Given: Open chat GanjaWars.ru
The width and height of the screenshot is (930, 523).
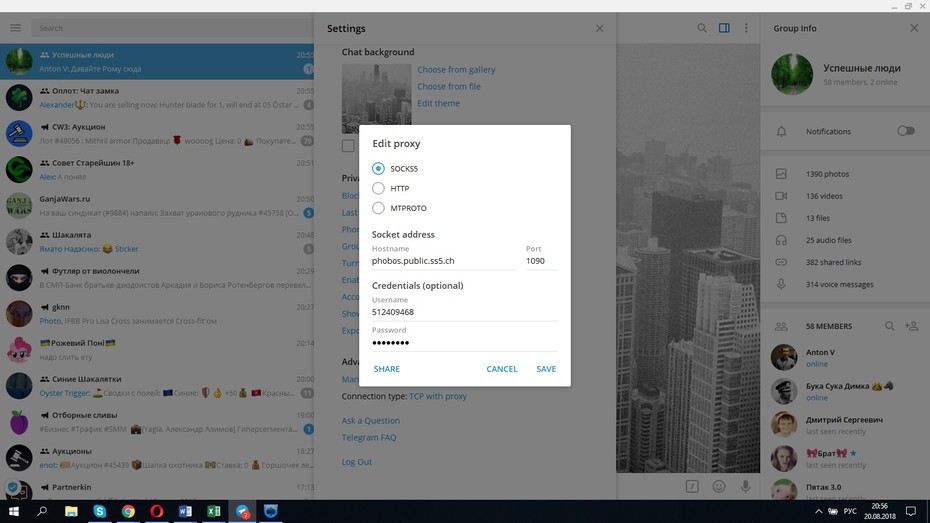Looking at the screenshot, I should [157, 206].
